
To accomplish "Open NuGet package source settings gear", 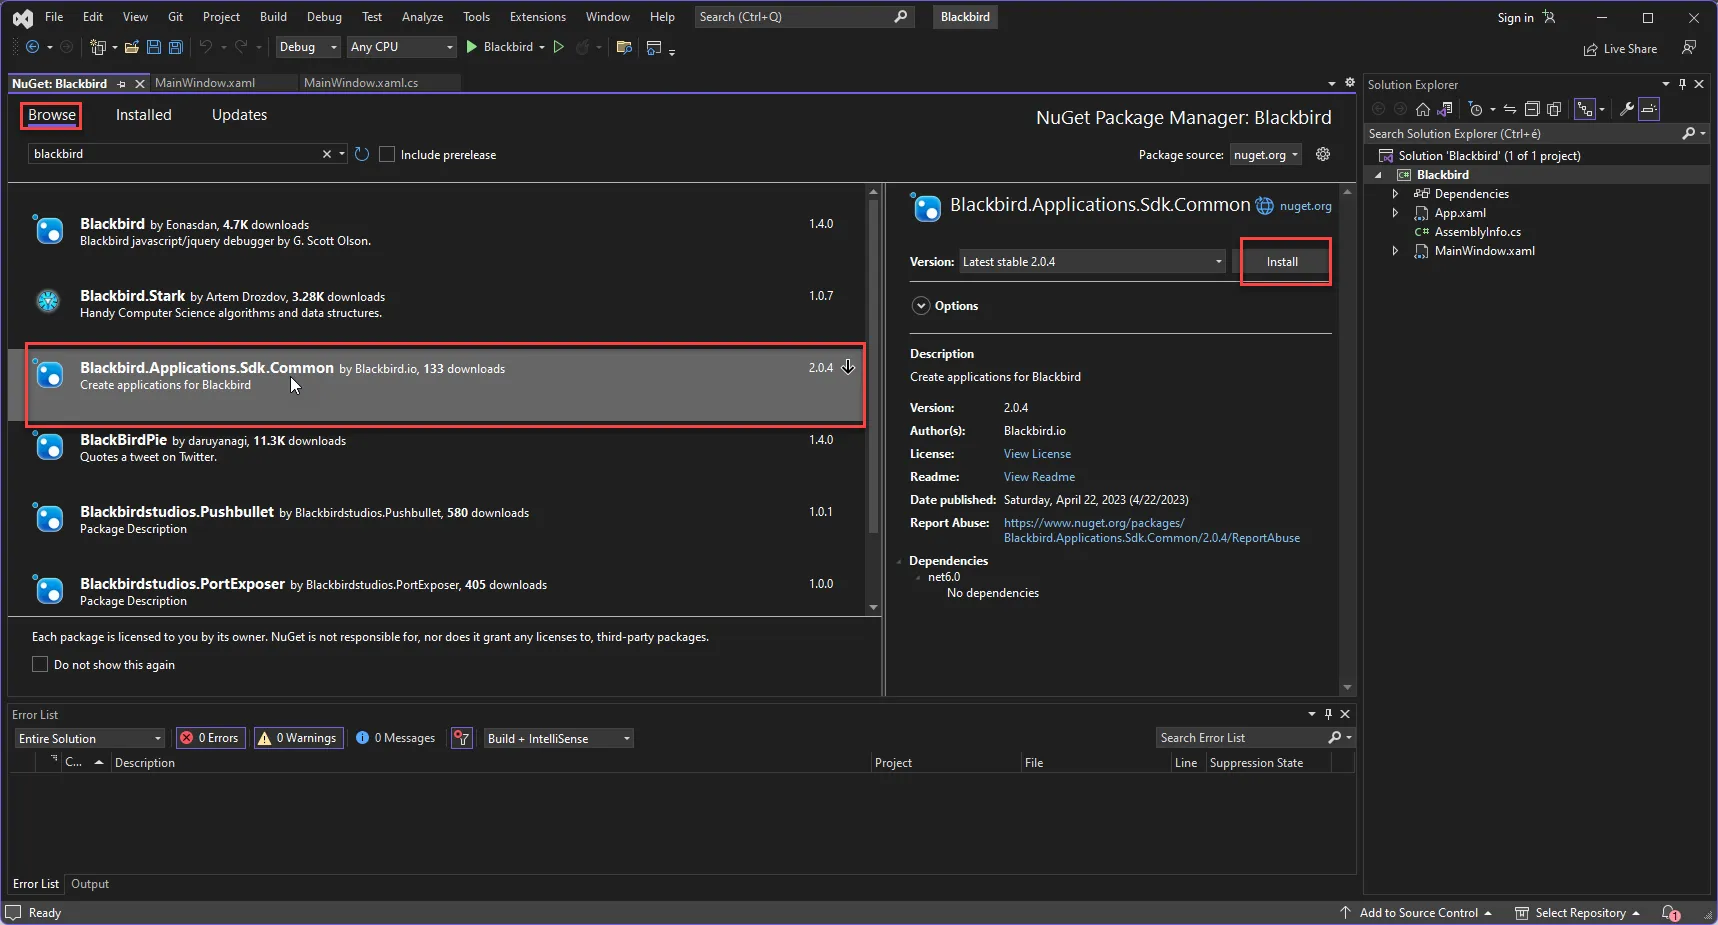I will (1323, 154).
